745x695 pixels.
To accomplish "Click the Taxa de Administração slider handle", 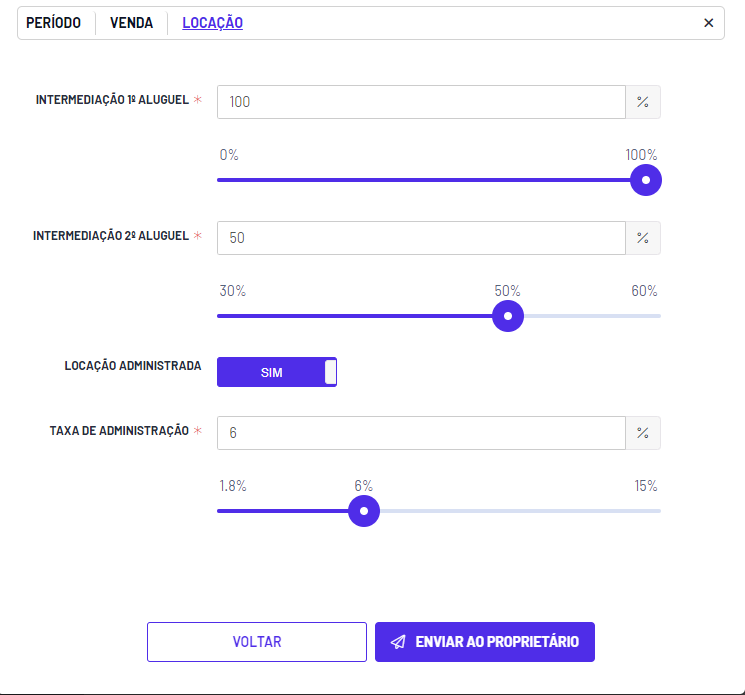I will (364, 511).
